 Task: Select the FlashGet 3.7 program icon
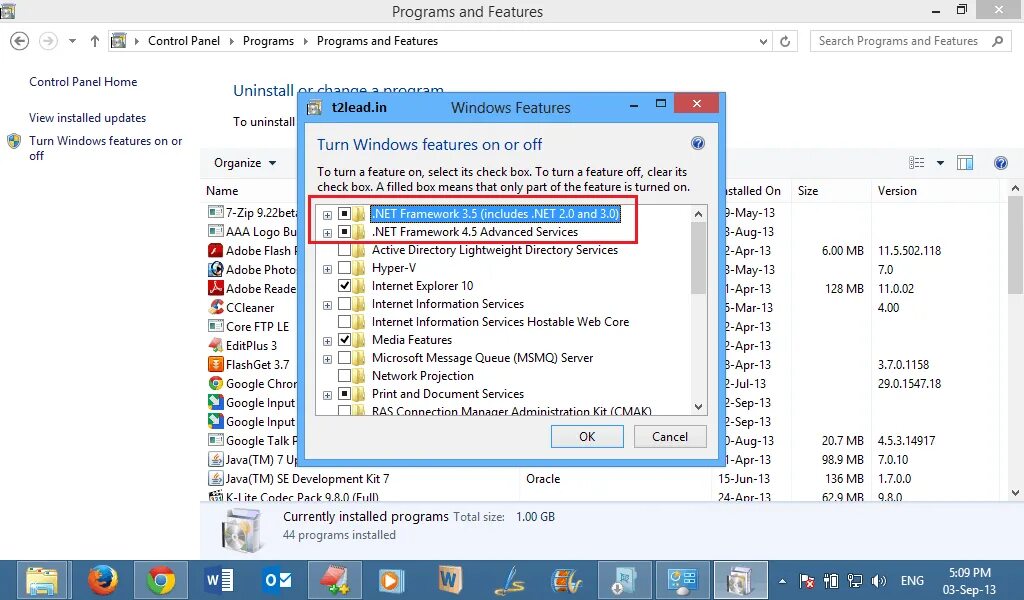point(216,364)
